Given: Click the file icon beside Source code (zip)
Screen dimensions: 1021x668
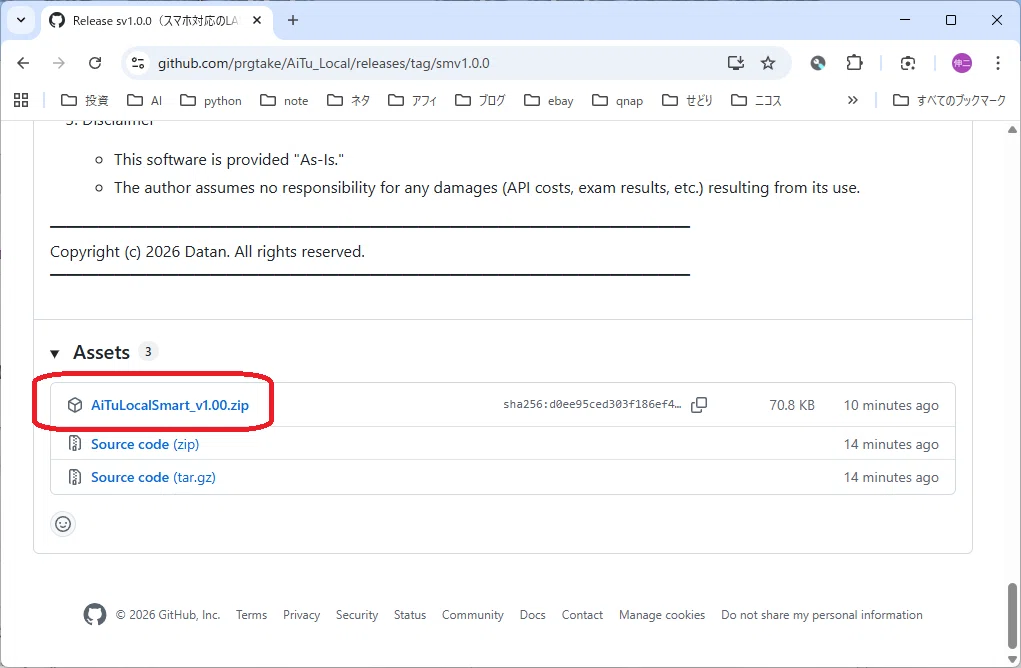Looking at the screenshot, I should tap(75, 444).
